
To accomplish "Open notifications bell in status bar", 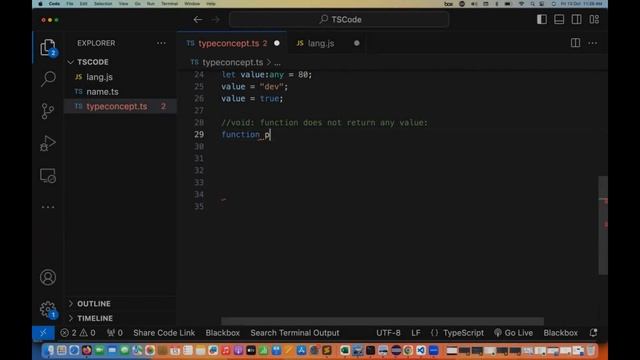I will [593, 333].
